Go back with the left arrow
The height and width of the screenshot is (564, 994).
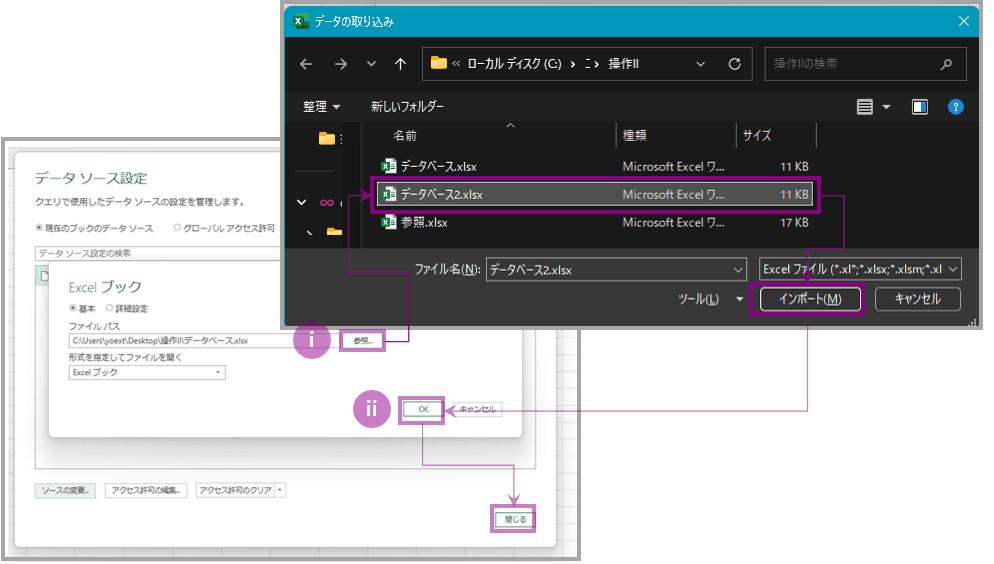pyautogui.click(x=306, y=64)
